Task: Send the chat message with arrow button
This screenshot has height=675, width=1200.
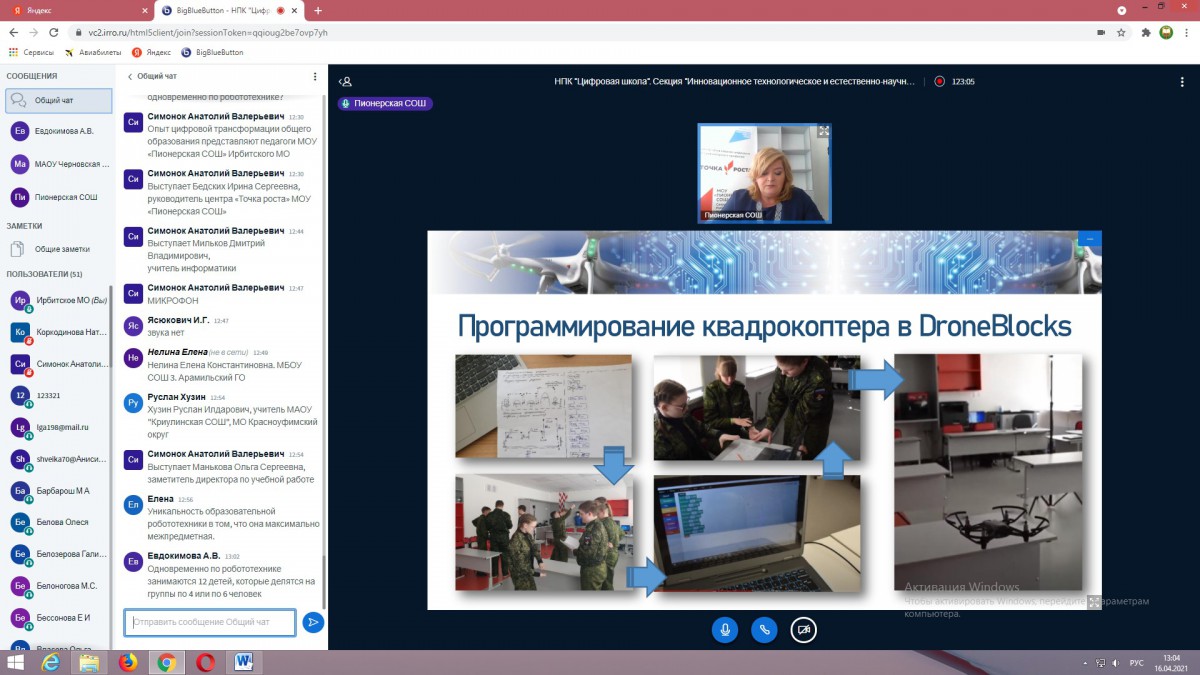Action: (x=313, y=622)
